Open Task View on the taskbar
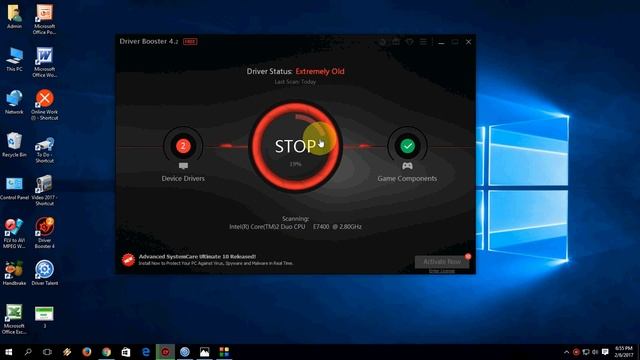640x360 pixels. [x=47, y=352]
